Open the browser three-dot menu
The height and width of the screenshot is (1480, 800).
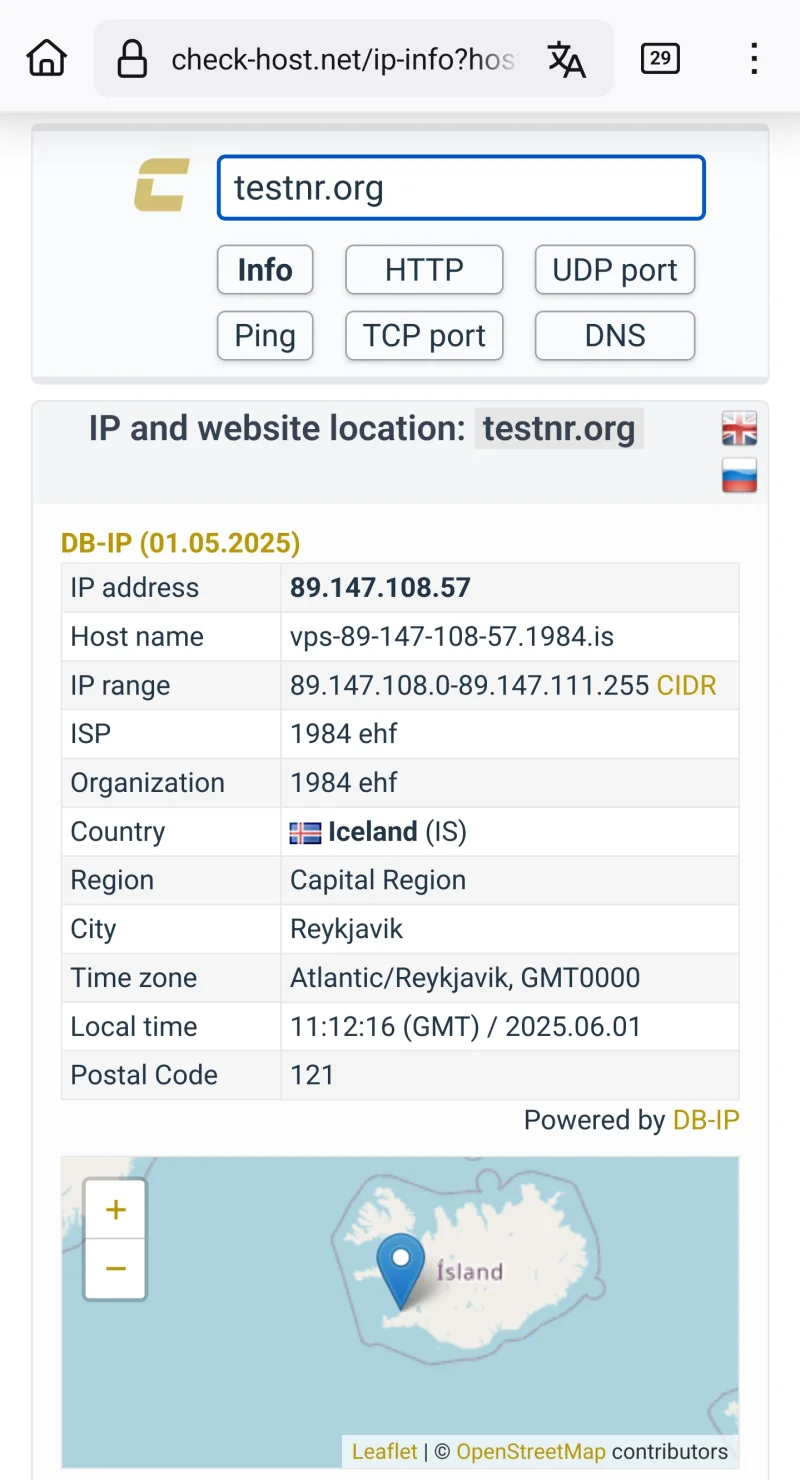754,59
